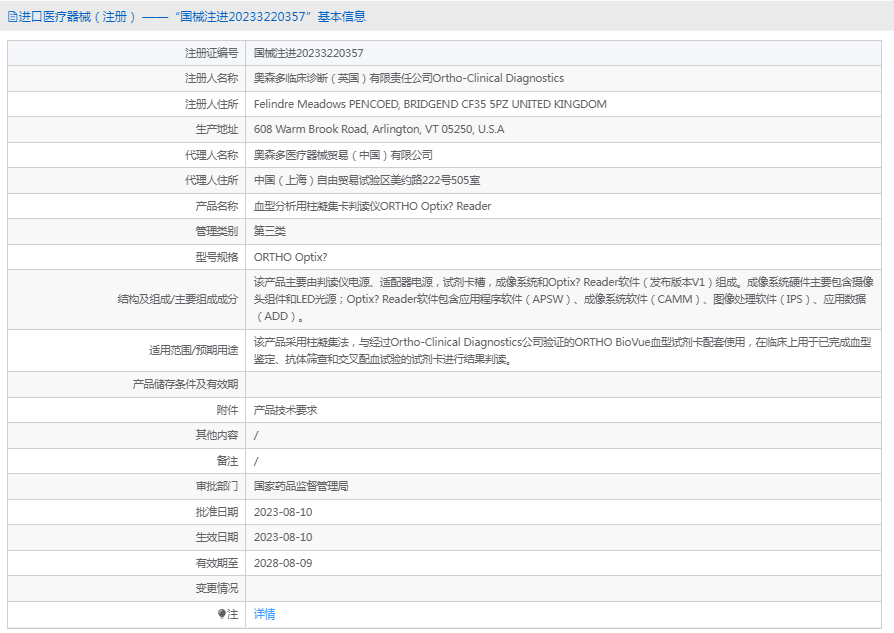Screen dimensions: 894x633
Task: Click the 国械注进20233220357 value in the 注册证编号 row
Action: click(x=308, y=53)
